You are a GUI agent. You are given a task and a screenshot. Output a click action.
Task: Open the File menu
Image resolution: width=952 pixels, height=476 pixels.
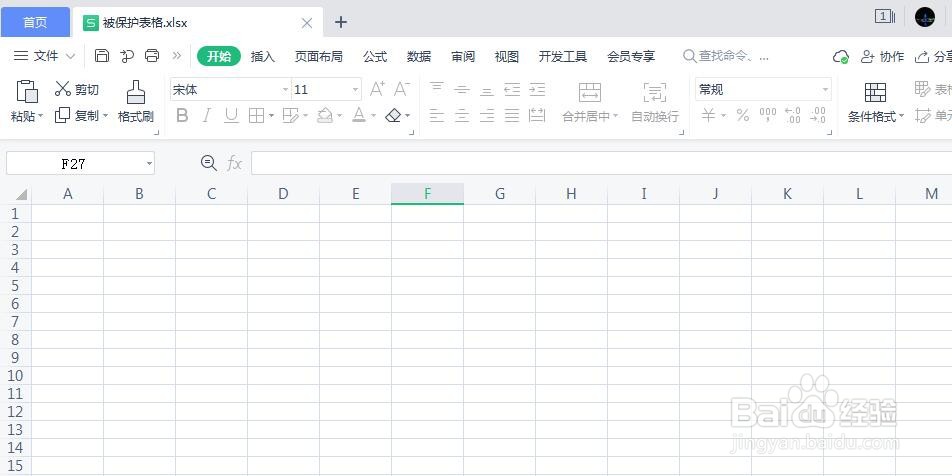point(44,56)
